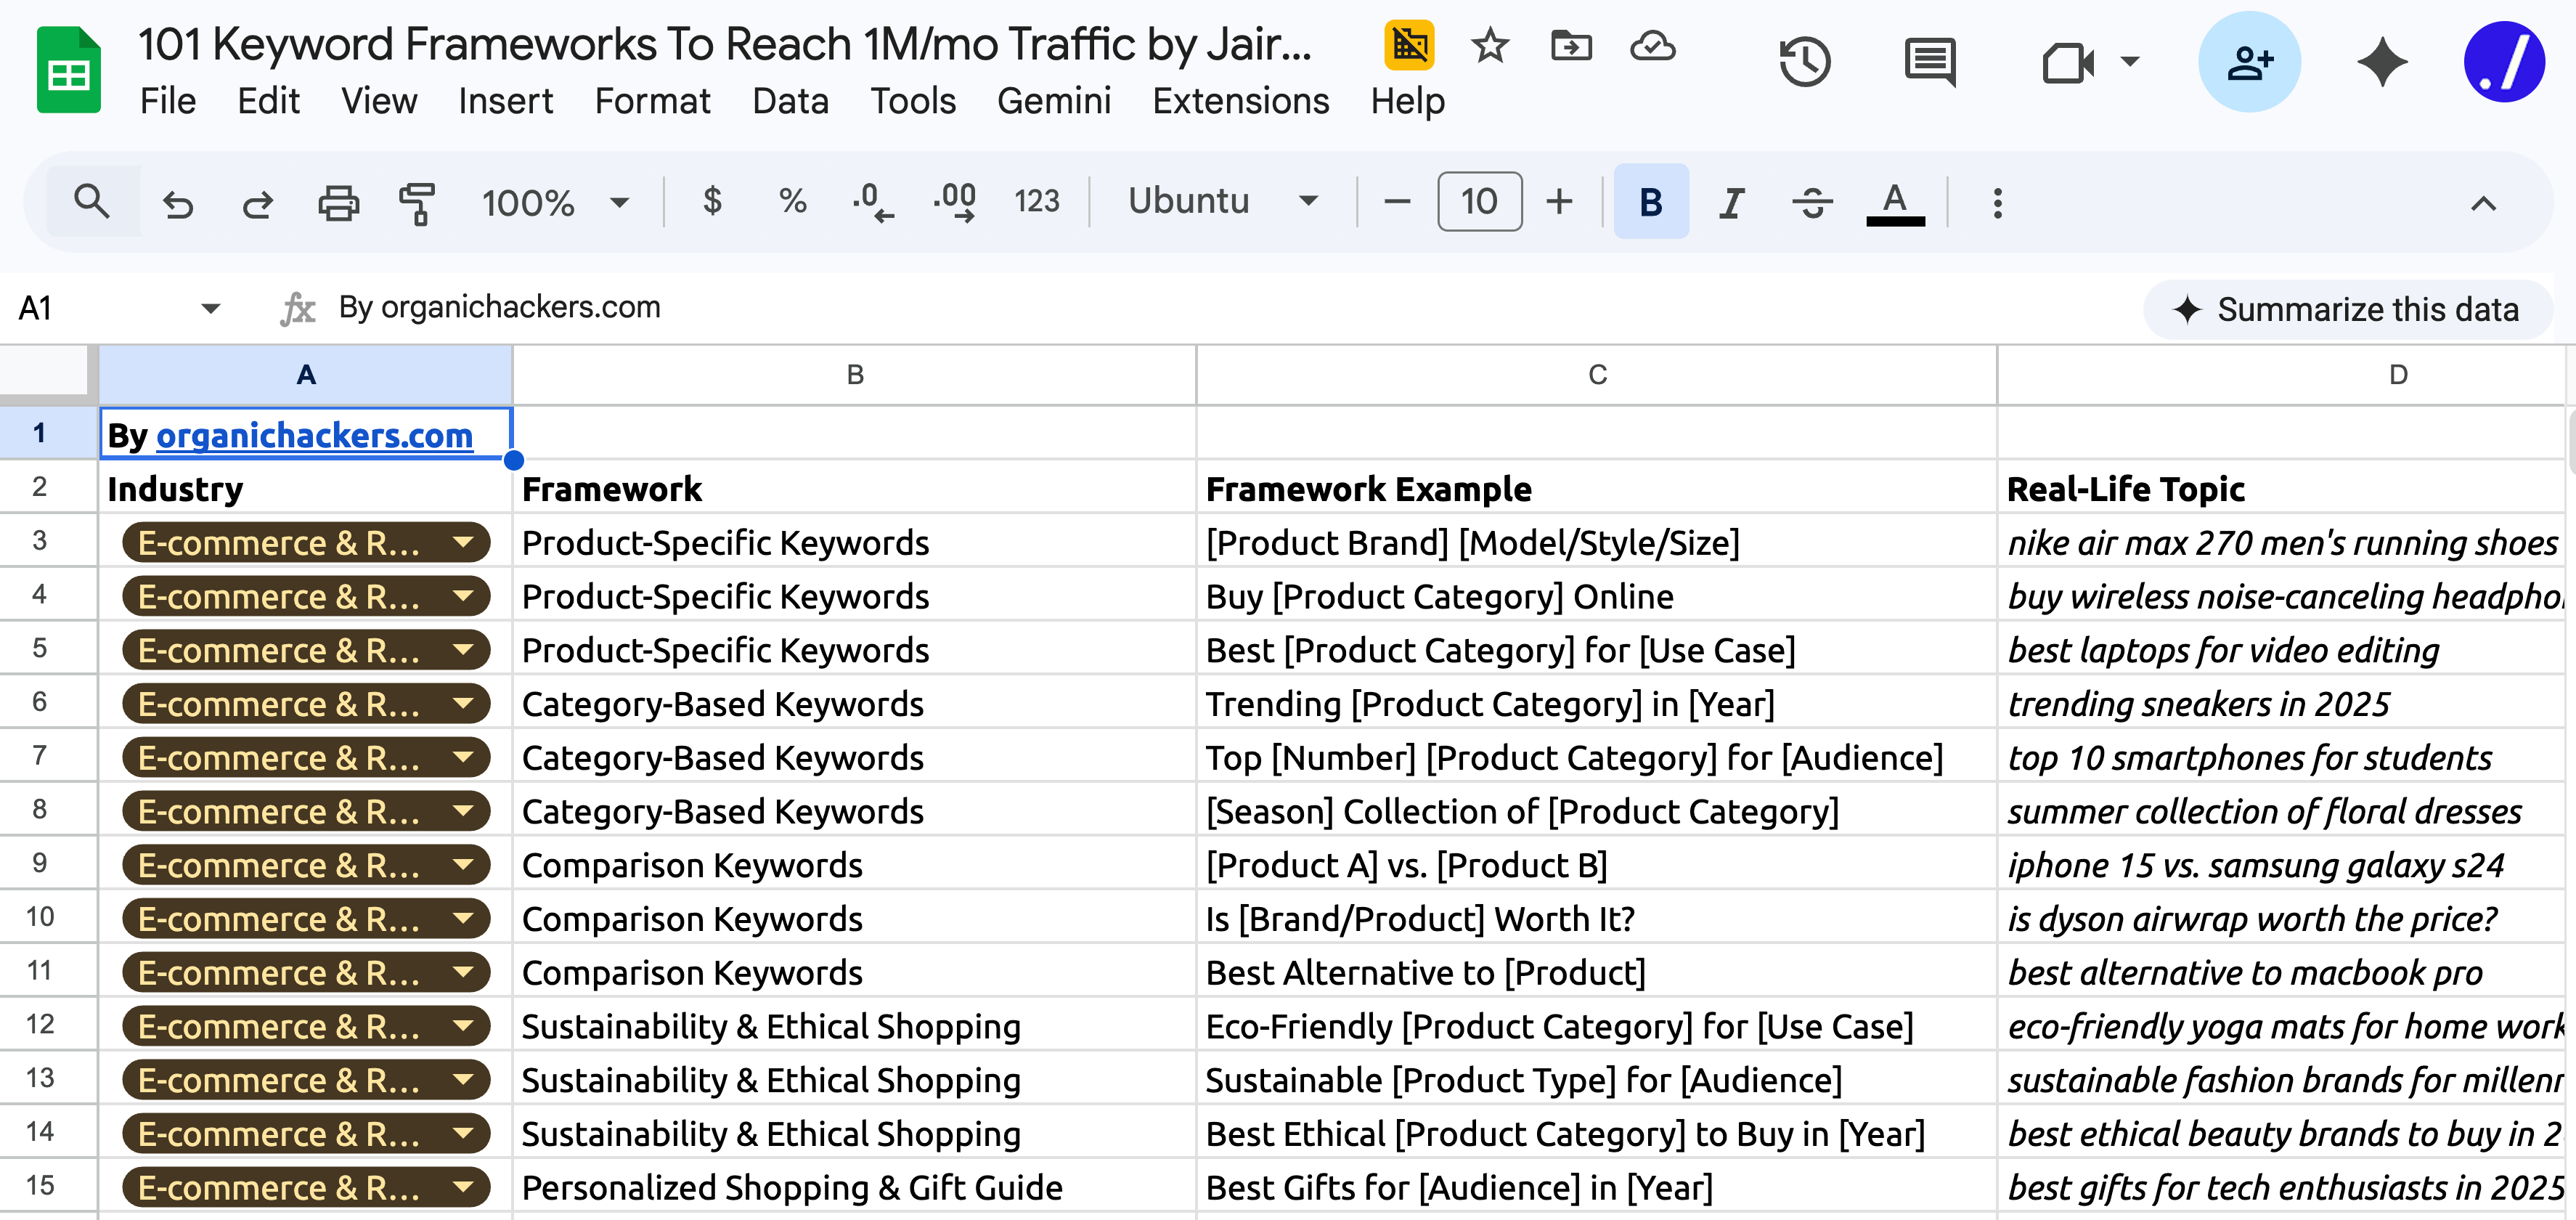Click the print icon in toolbar
The width and height of the screenshot is (2576, 1220).
click(338, 203)
